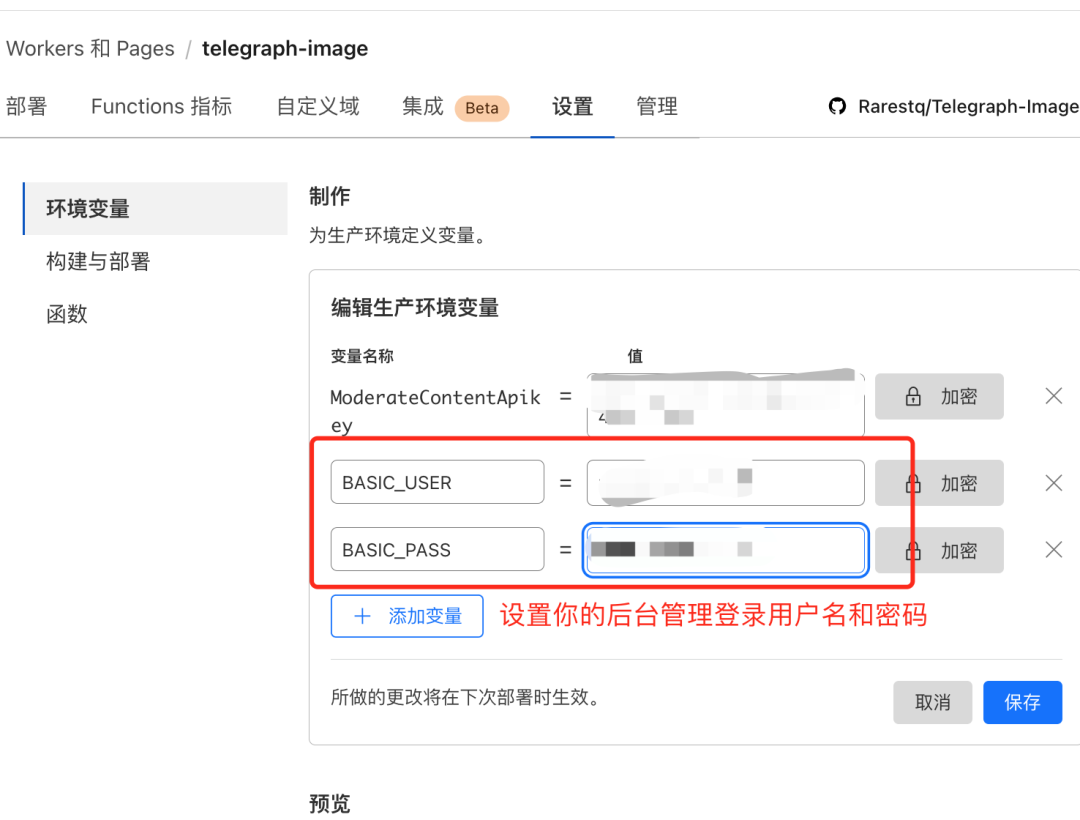Image resolution: width=1080 pixels, height=820 pixels.
Task: Open the 管理 tab
Action: click(x=656, y=107)
